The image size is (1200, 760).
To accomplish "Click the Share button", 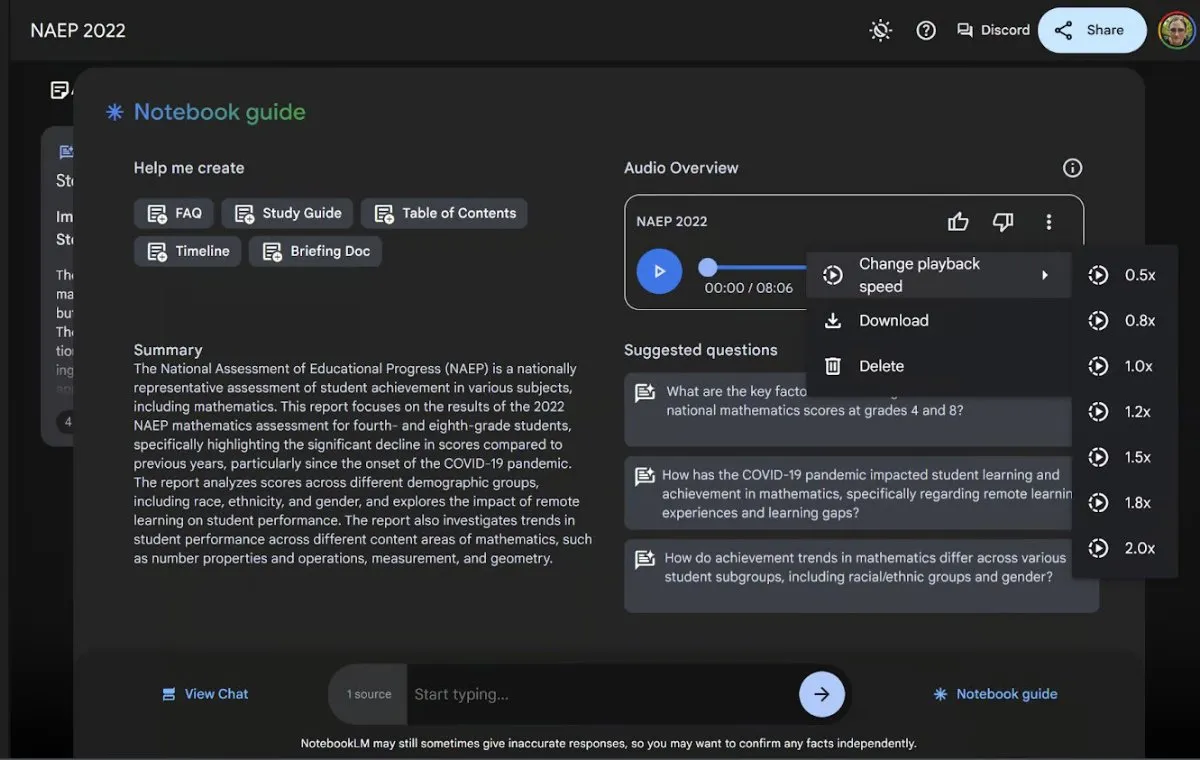I will point(1091,30).
